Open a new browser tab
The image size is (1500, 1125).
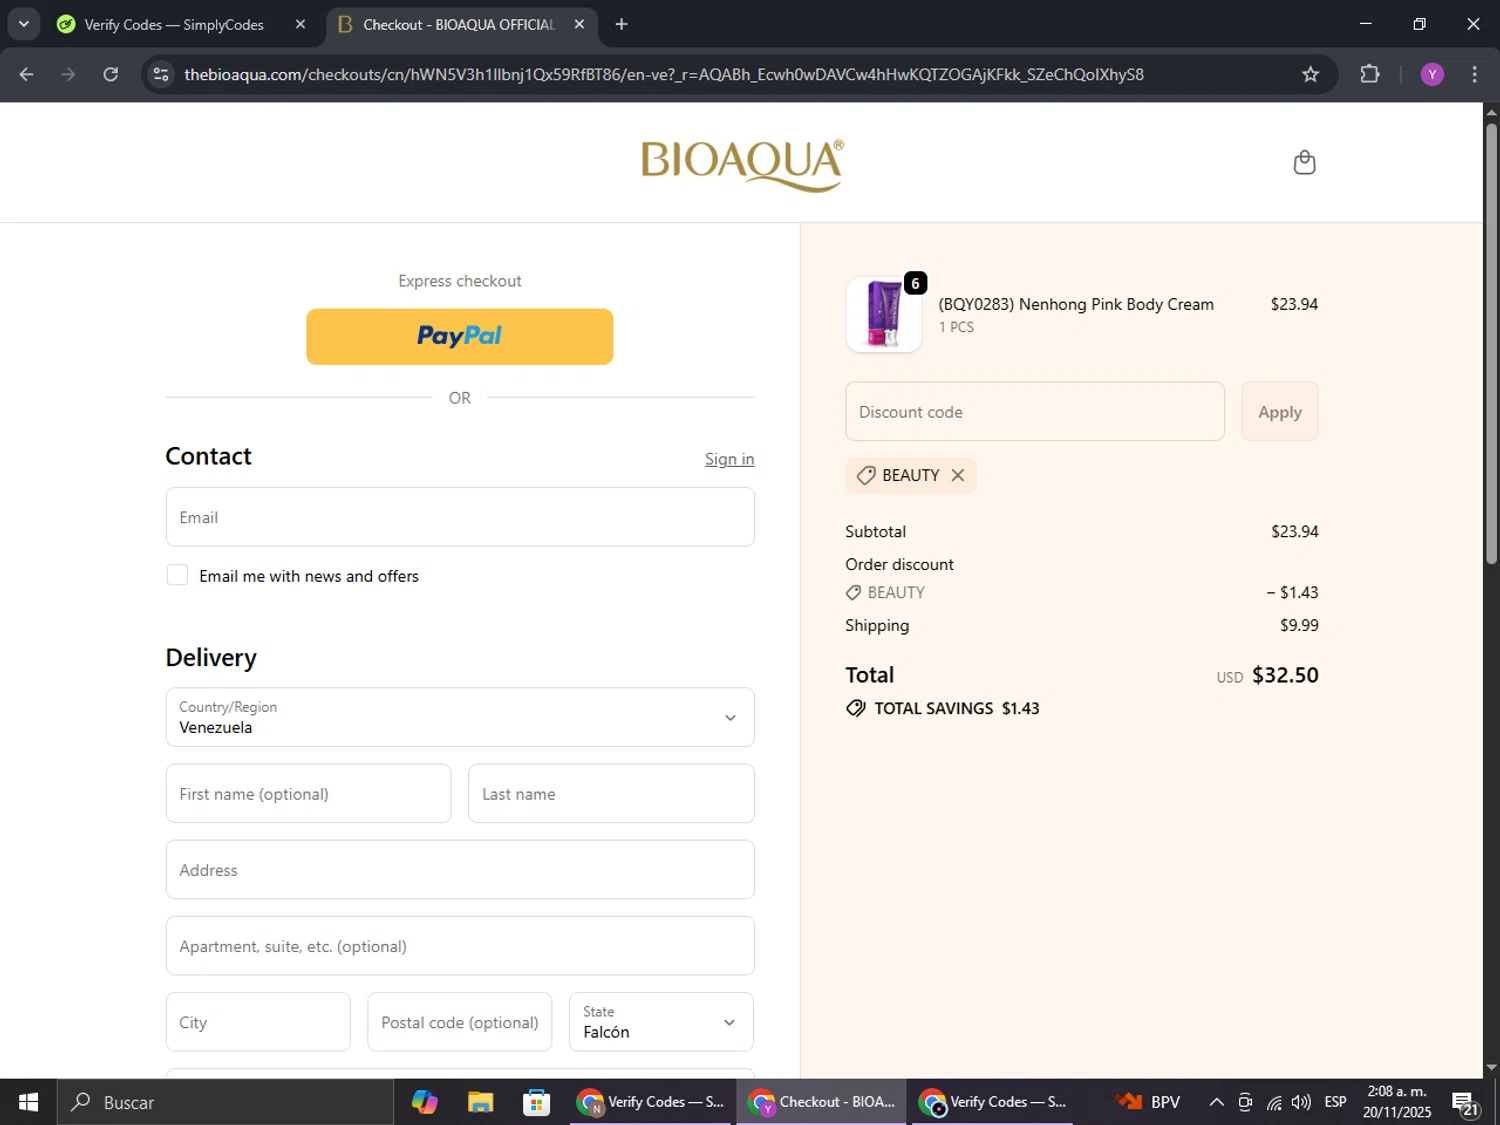pyautogui.click(x=621, y=24)
